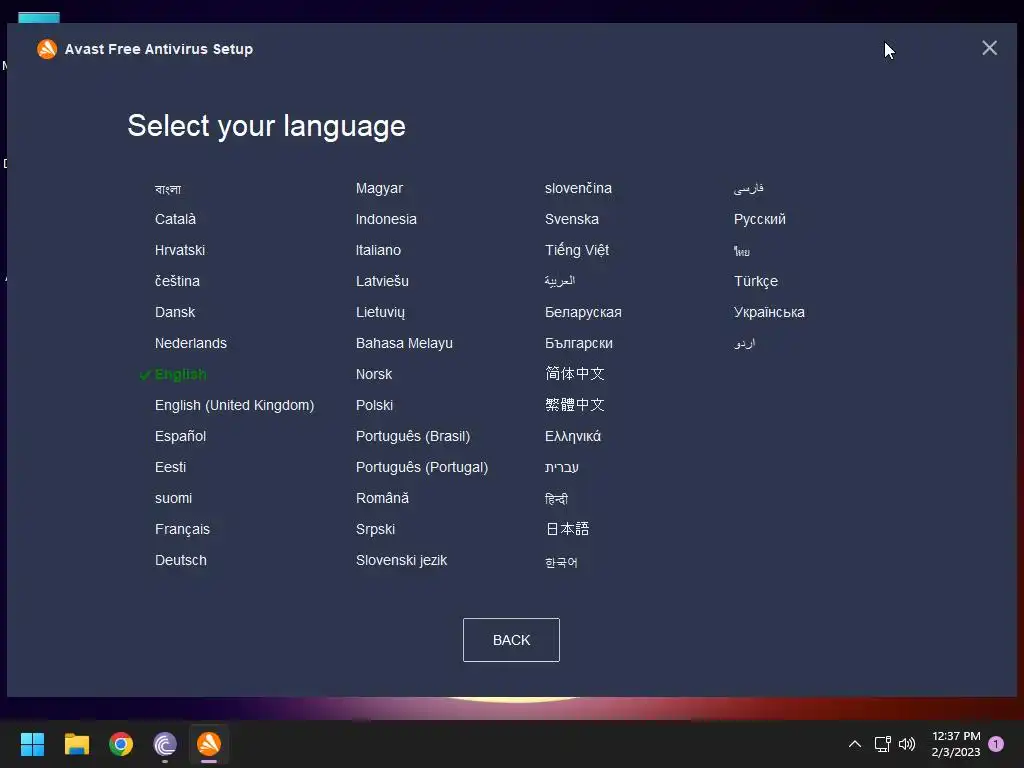Viewport: 1024px width, 768px height.
Task: Choose Bahasa Melayu language
Action: point(404,344)
